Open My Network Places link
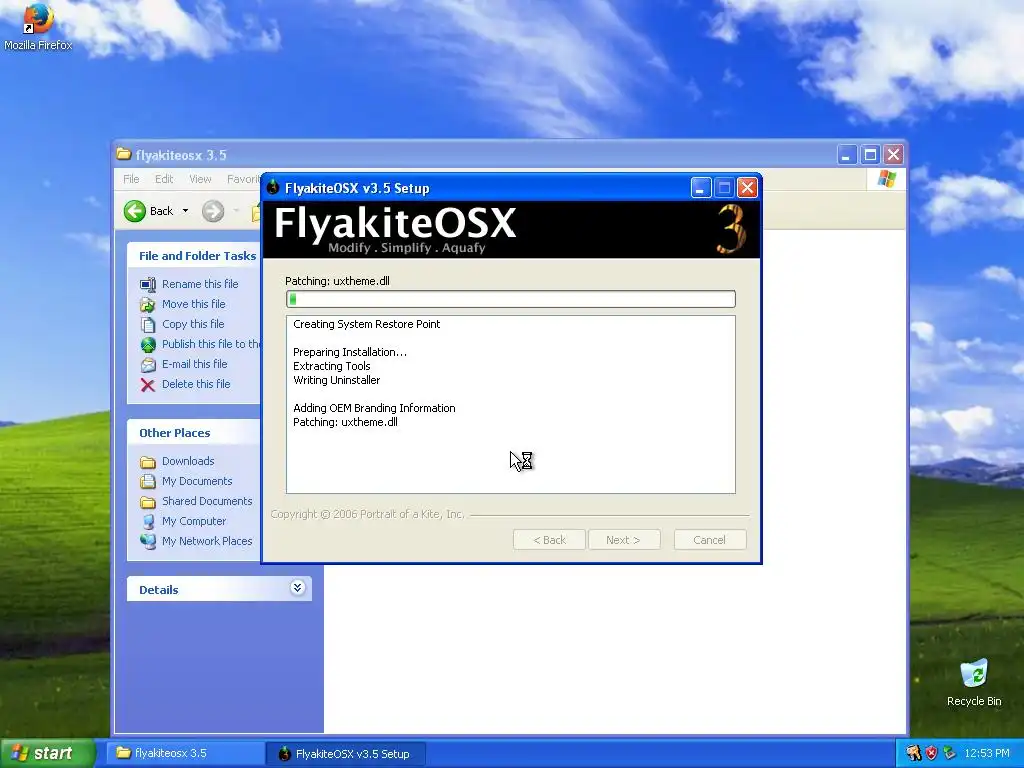Viewport: 1024px width, 768px height. (207, 541)
